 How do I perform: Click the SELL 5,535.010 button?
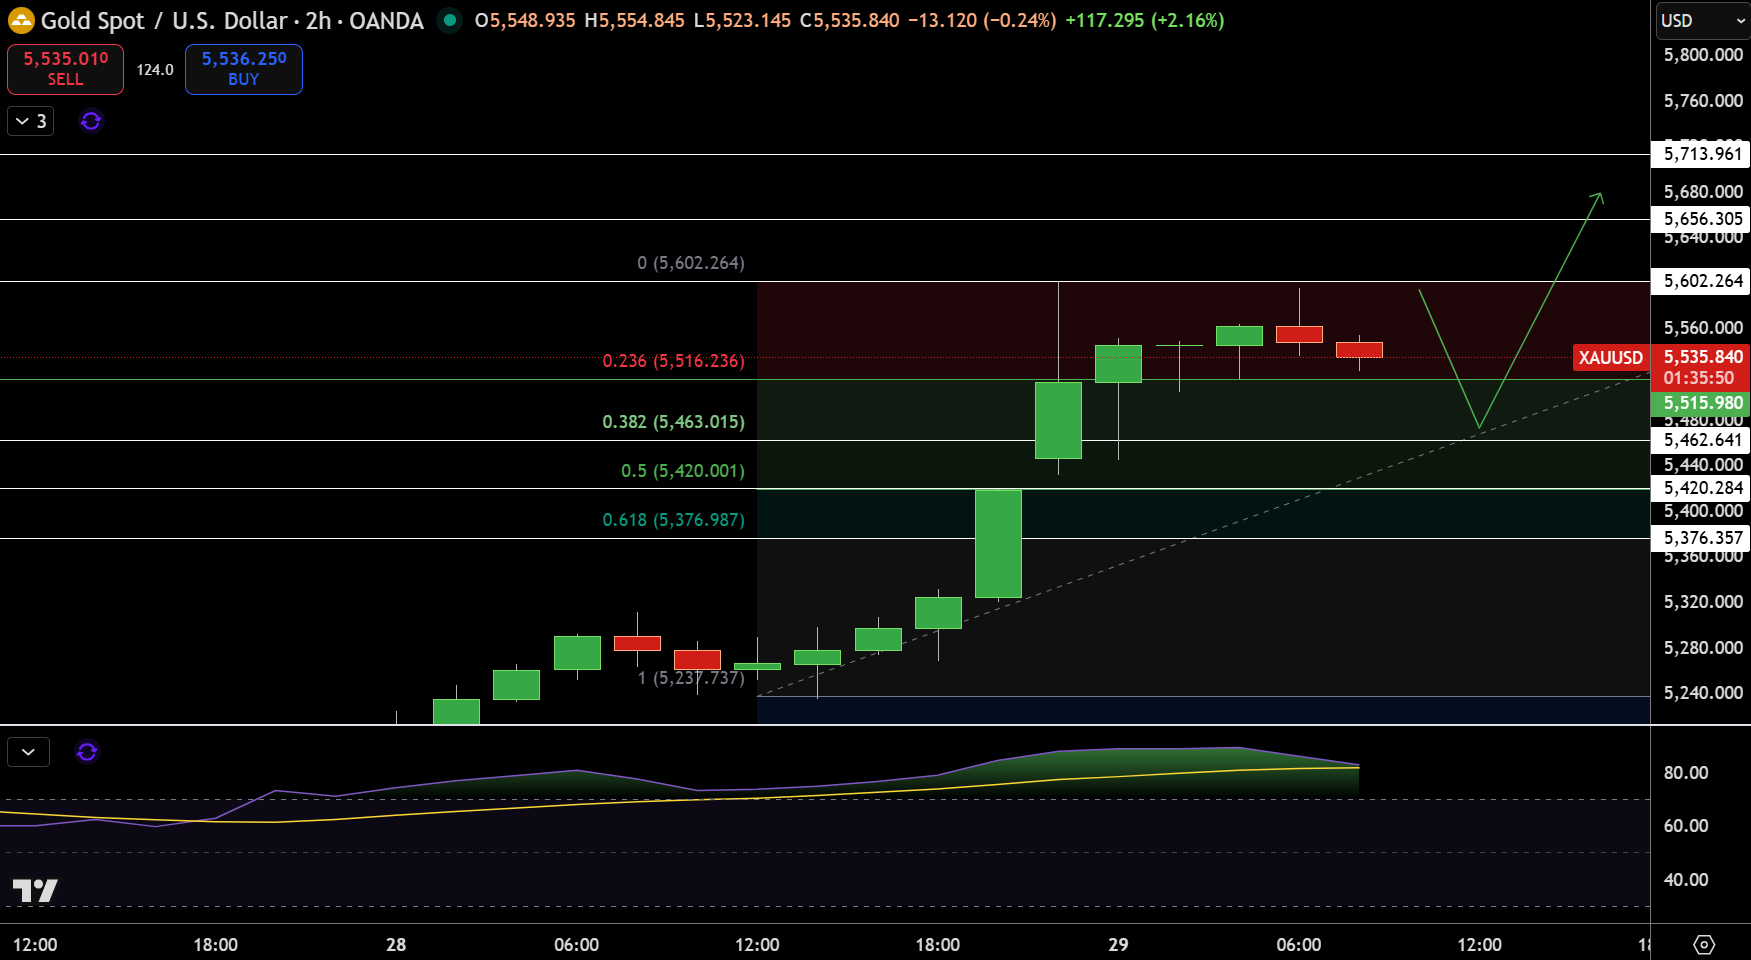pyautogui.click(x=65, y=69)
